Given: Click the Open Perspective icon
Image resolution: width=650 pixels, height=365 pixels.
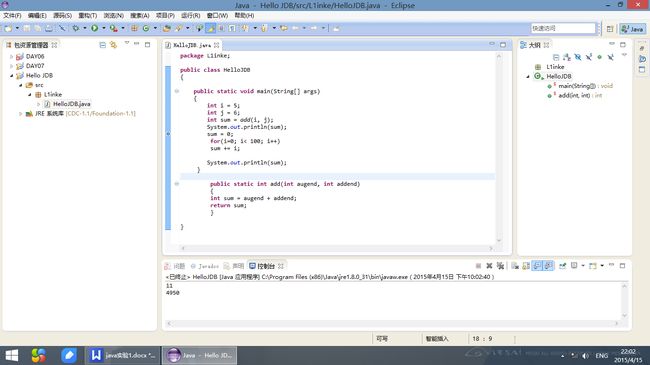Looking at the screenshot, I should click(610, 29).
